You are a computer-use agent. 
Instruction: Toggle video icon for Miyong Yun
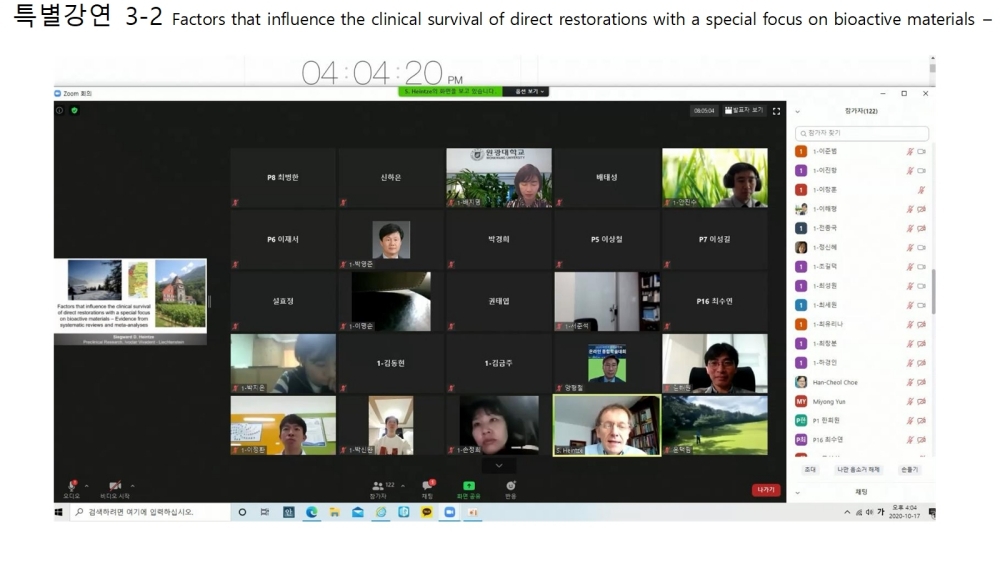[x=921, y=401]
